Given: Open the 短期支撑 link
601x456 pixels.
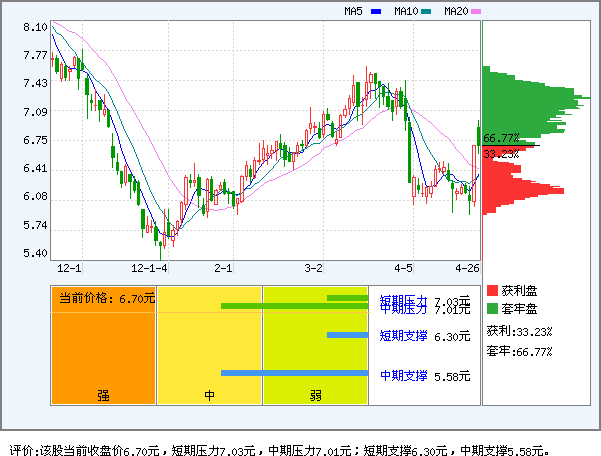Looking at the screenshot, I should (x=403, y=336).
